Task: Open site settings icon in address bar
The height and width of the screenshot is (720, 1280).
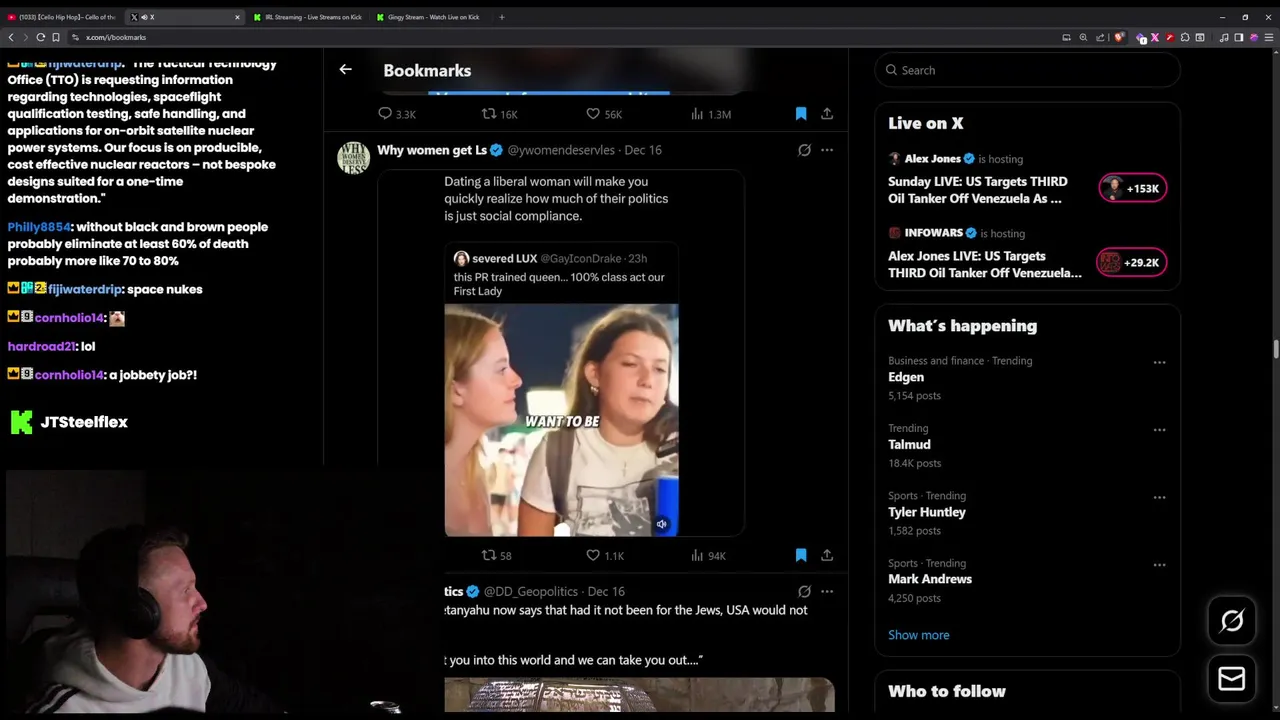Action: tap(75, 37)
